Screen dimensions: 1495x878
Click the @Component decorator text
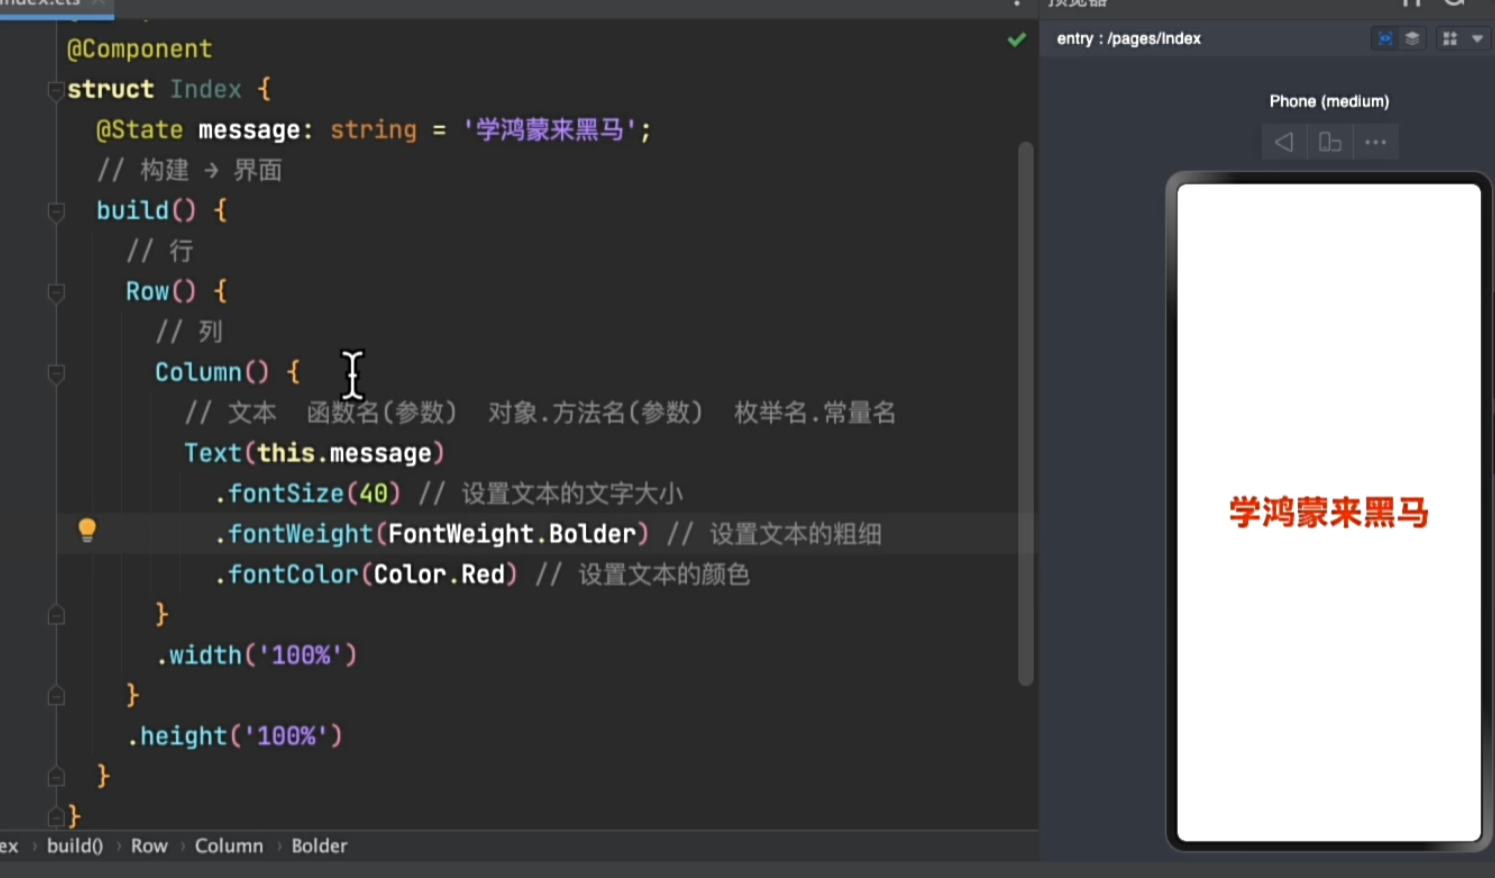click(139, 49)
